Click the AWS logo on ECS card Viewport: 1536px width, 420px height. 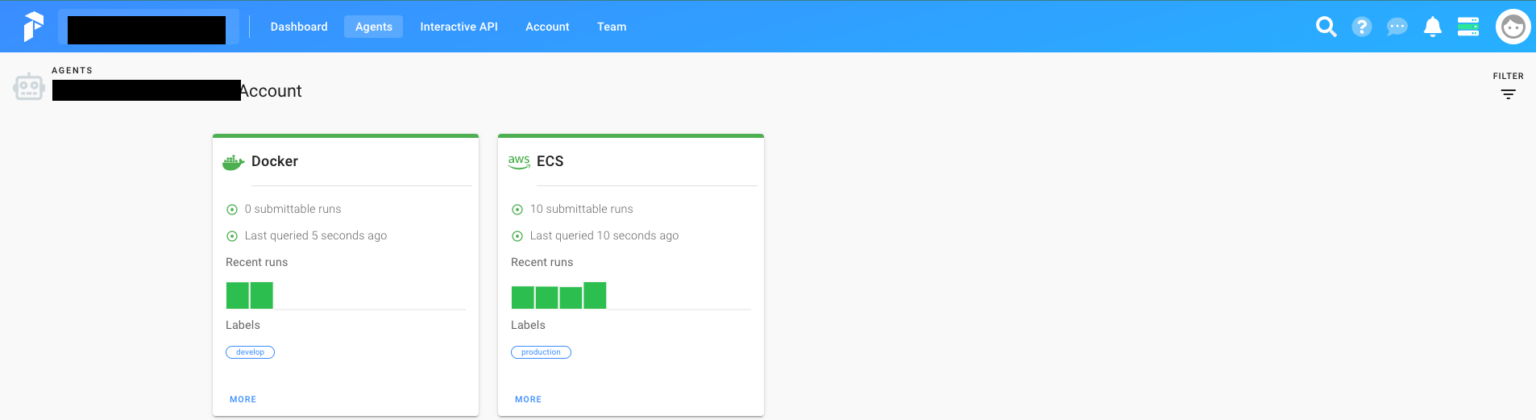tap(519, 162)
